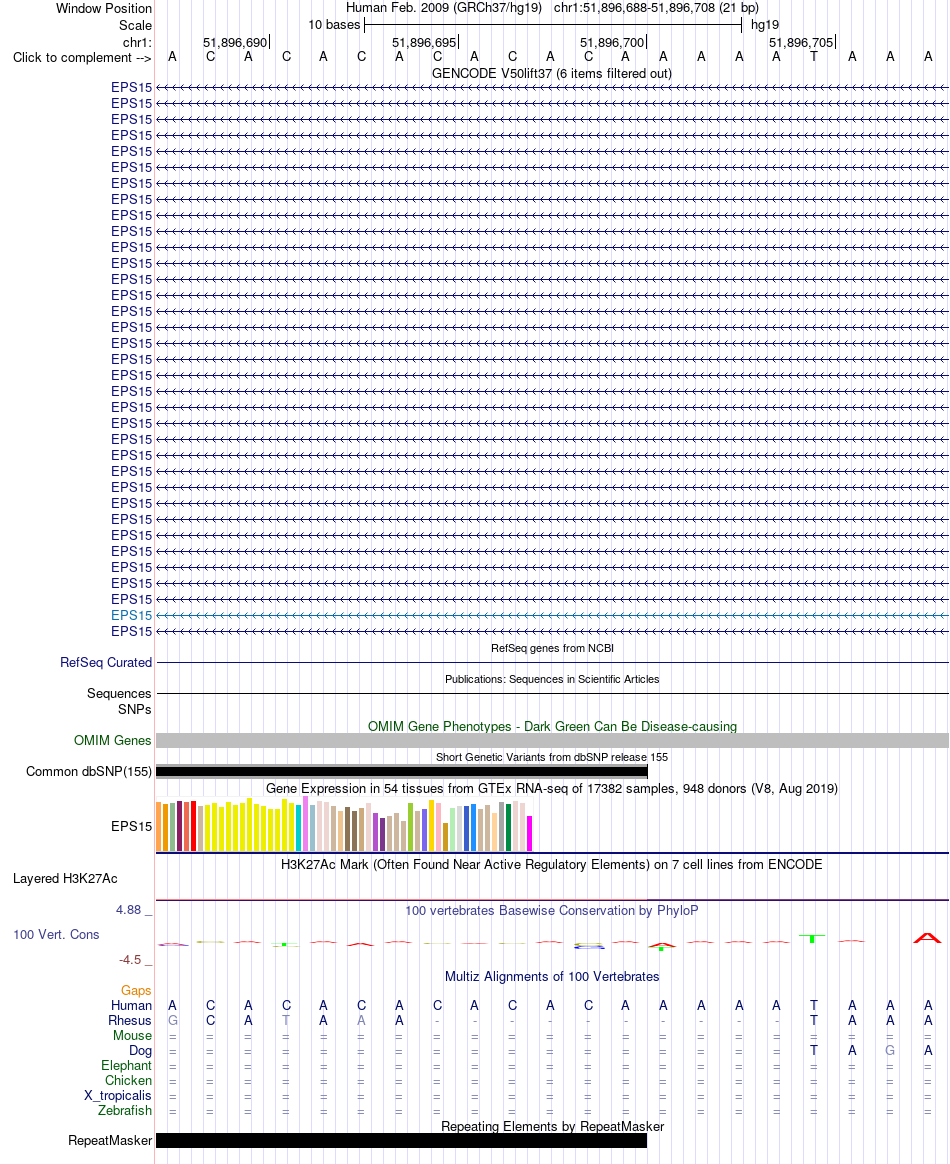The height and width of the screenshot is (1164, 950).
Task: Click the Human species label
Action: pos(131,1006)
